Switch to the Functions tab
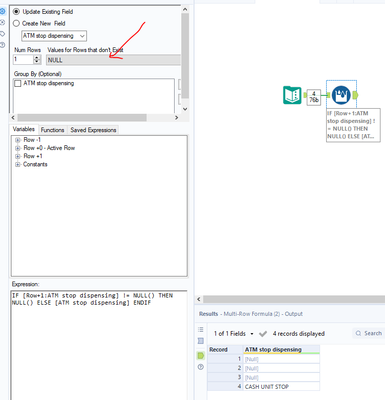Screen dimensions: 385x400 click(52, 130)
